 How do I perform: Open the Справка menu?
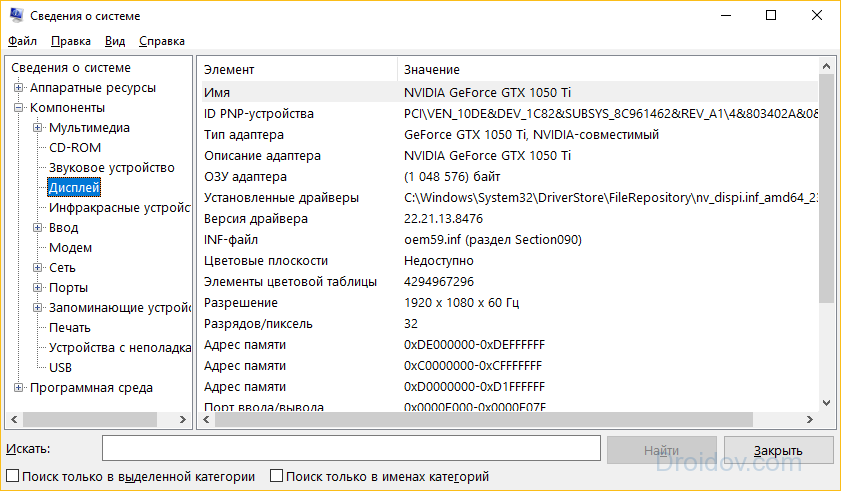[x=162, y=41]
